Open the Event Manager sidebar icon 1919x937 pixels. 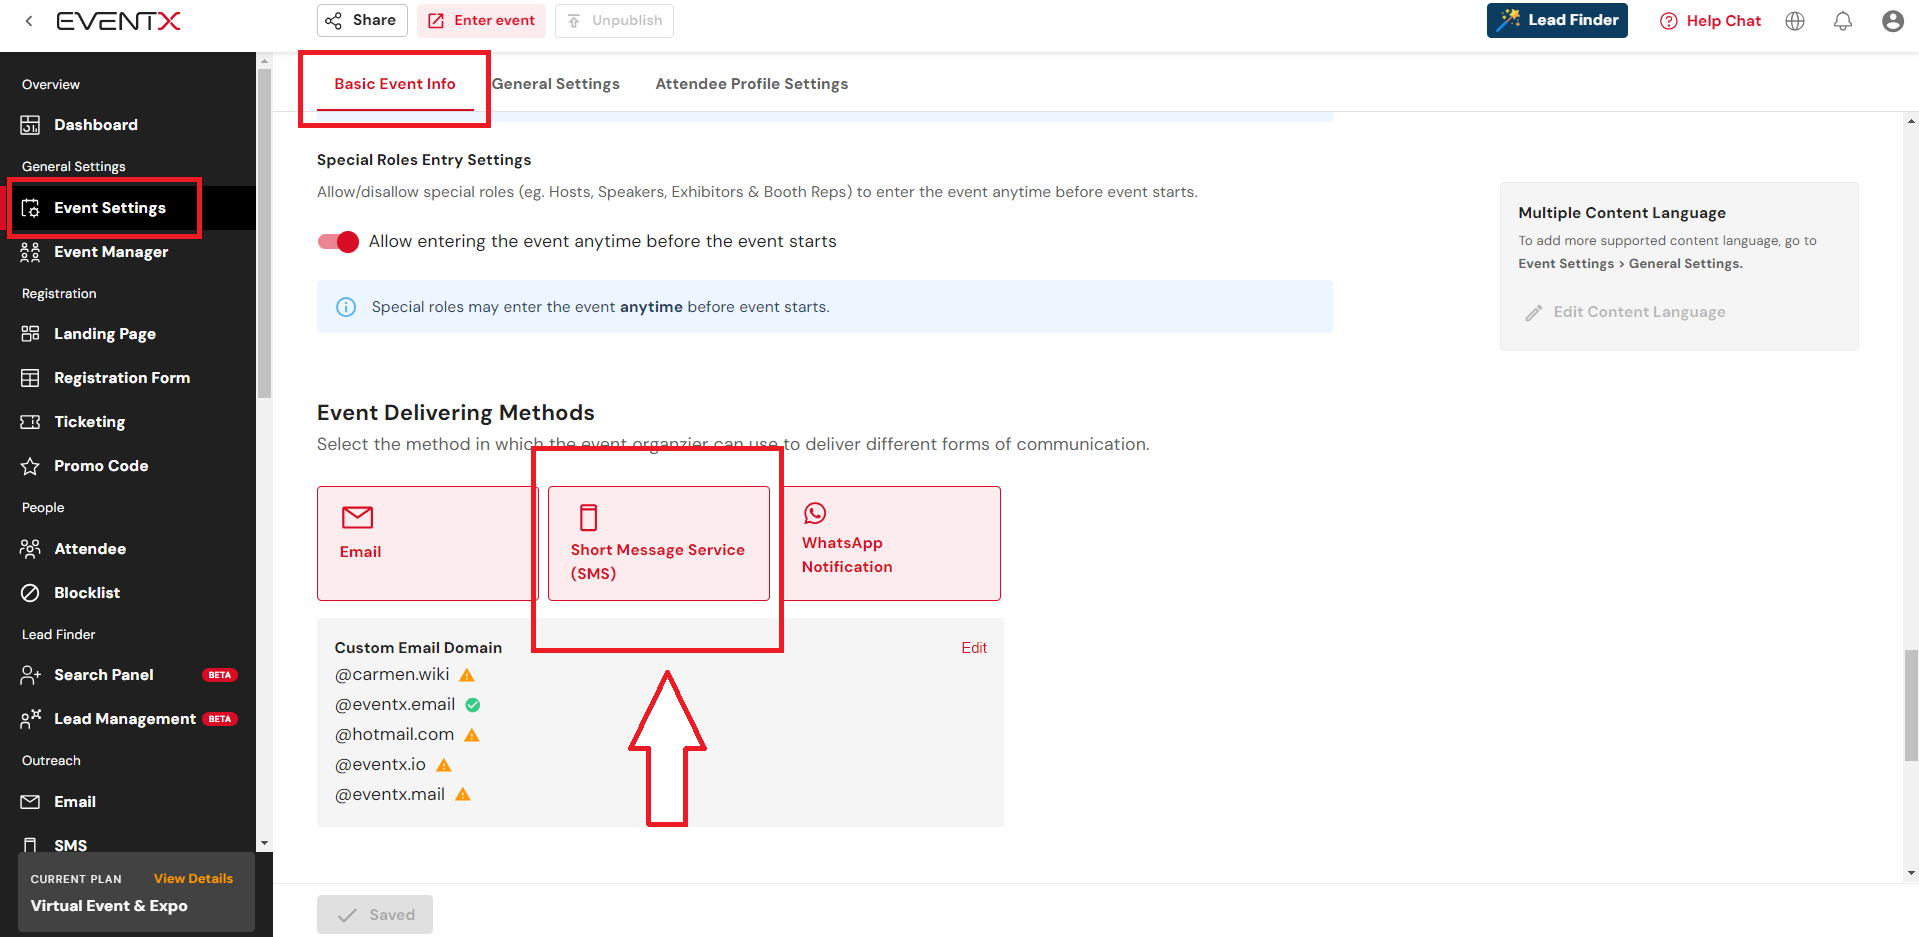pos(30,252)
